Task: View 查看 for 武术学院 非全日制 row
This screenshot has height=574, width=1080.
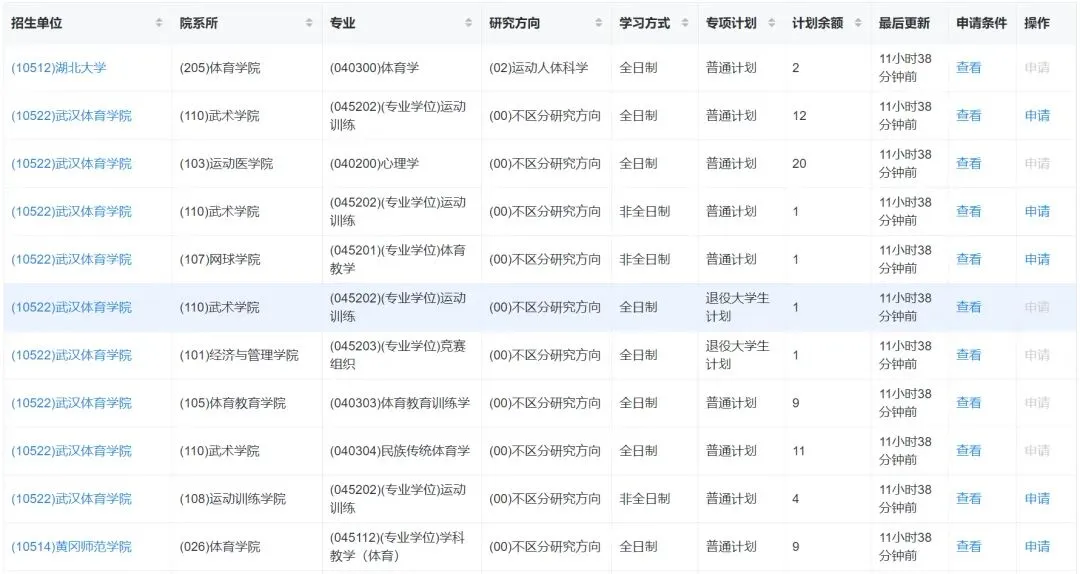Action: [x=968, y=212]
